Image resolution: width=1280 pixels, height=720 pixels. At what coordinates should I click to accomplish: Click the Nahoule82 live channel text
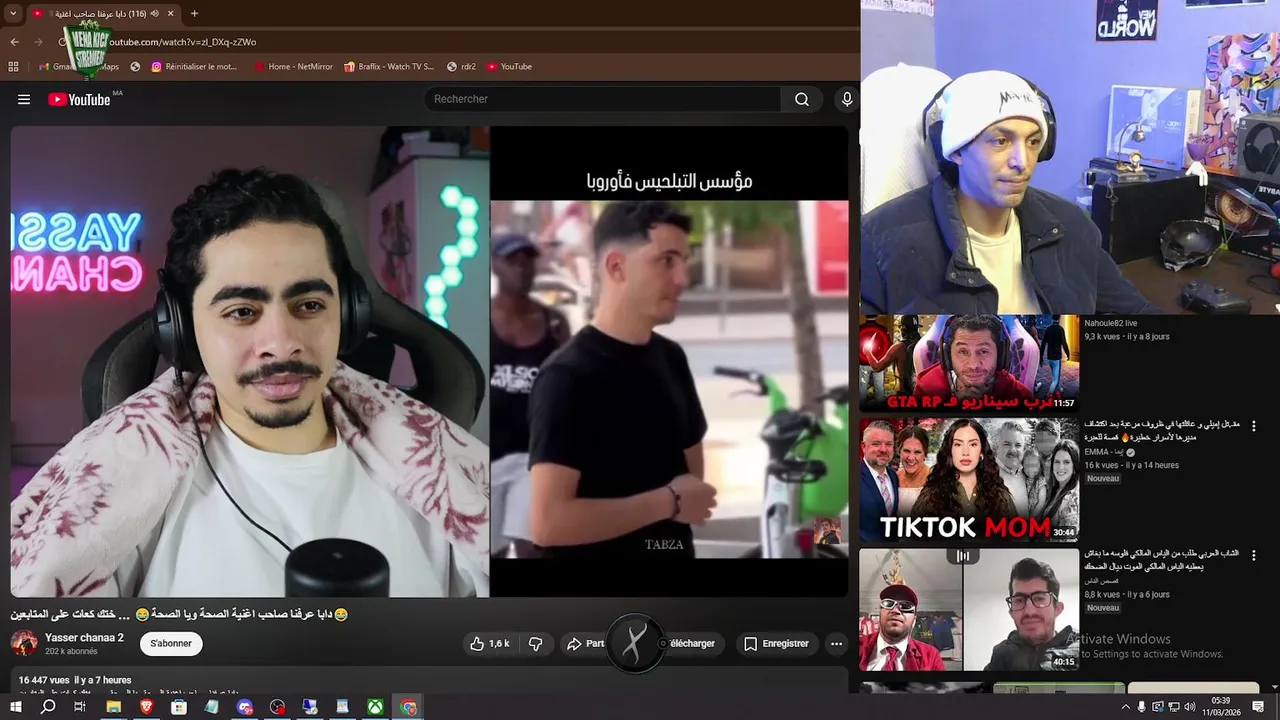1111,323
